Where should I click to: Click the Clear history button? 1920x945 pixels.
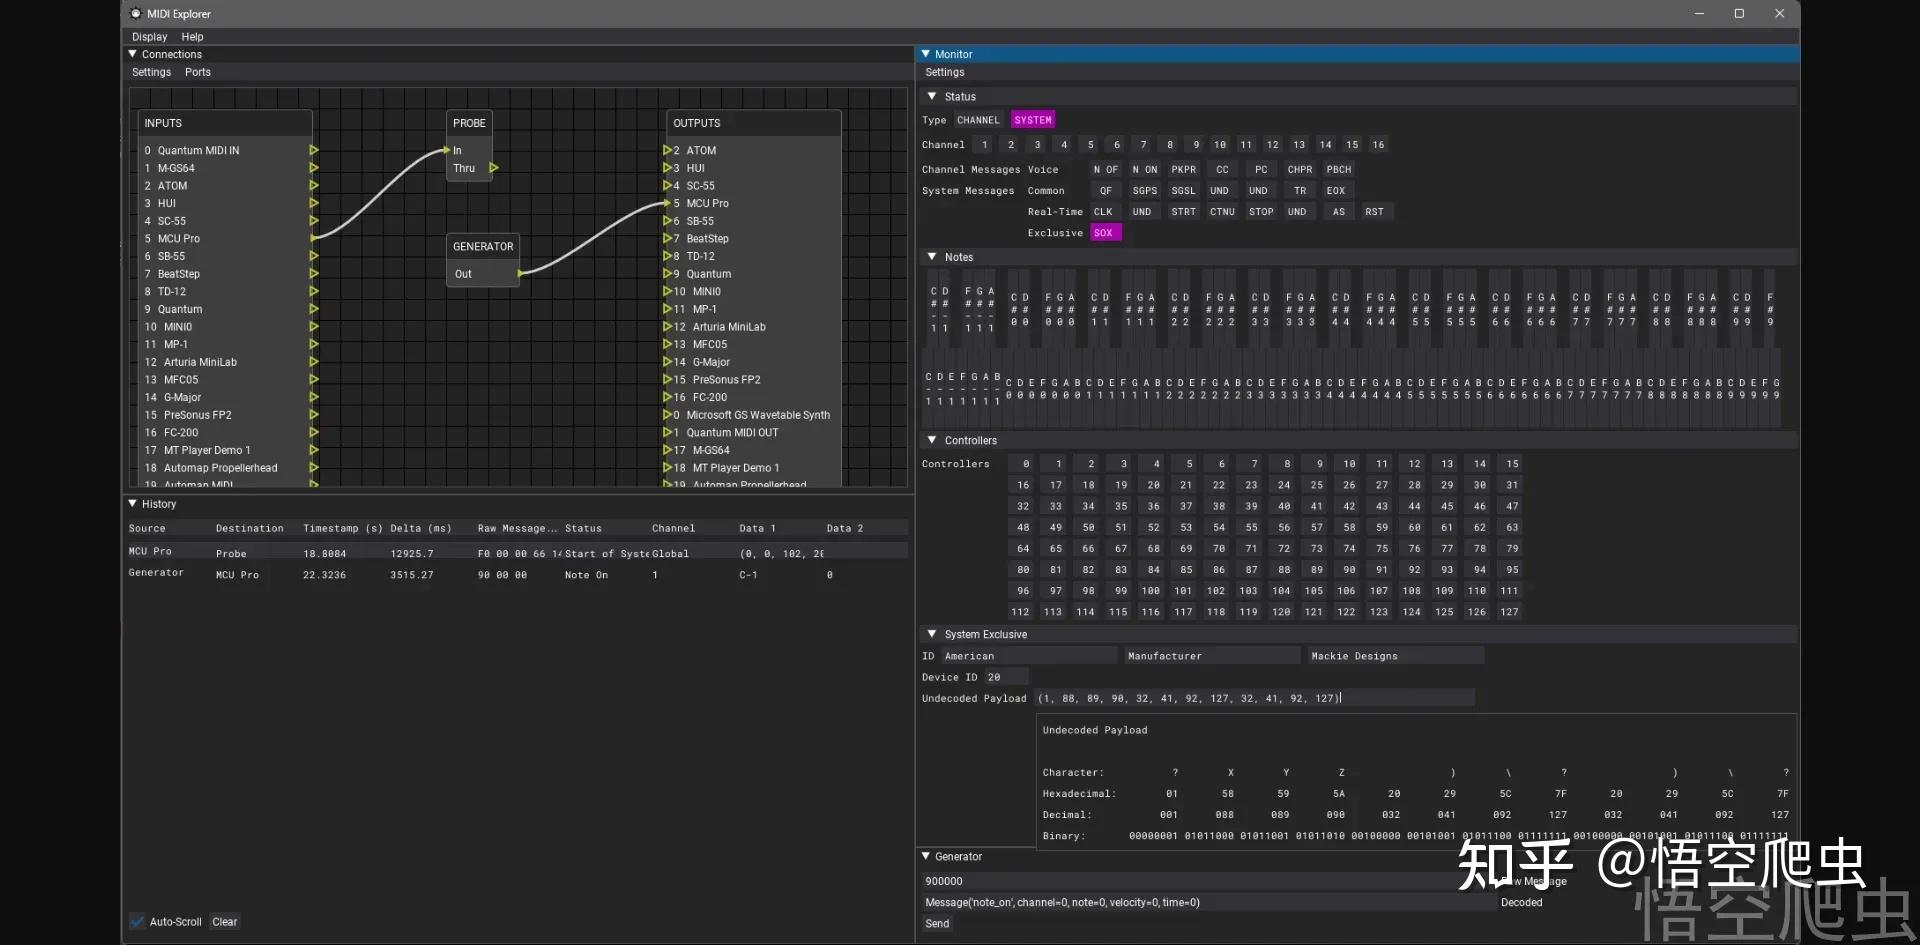tap(225, 921)
